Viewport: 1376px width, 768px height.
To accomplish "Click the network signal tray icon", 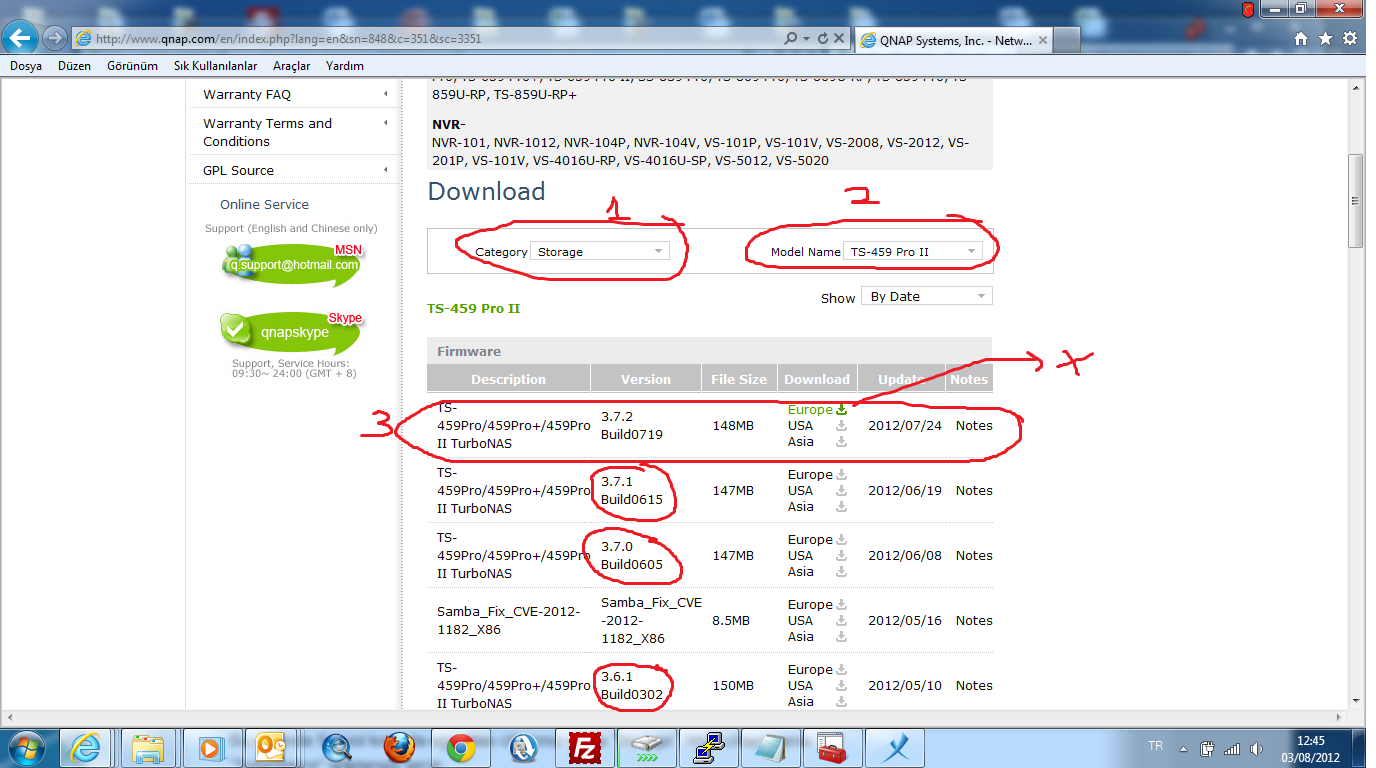I will [1231, 748].
